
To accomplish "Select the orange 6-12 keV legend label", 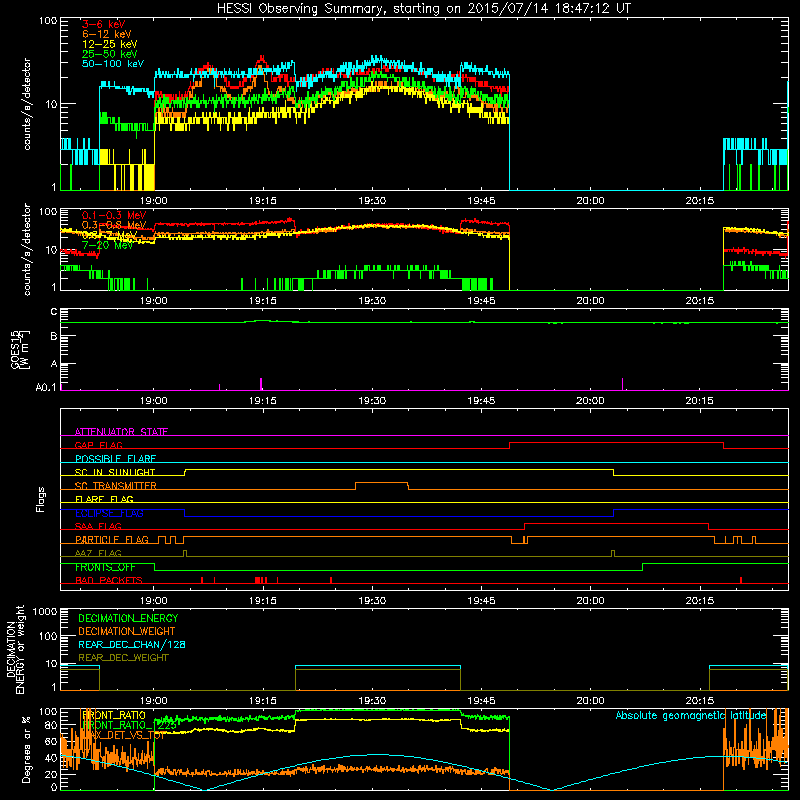I will 106,34.
